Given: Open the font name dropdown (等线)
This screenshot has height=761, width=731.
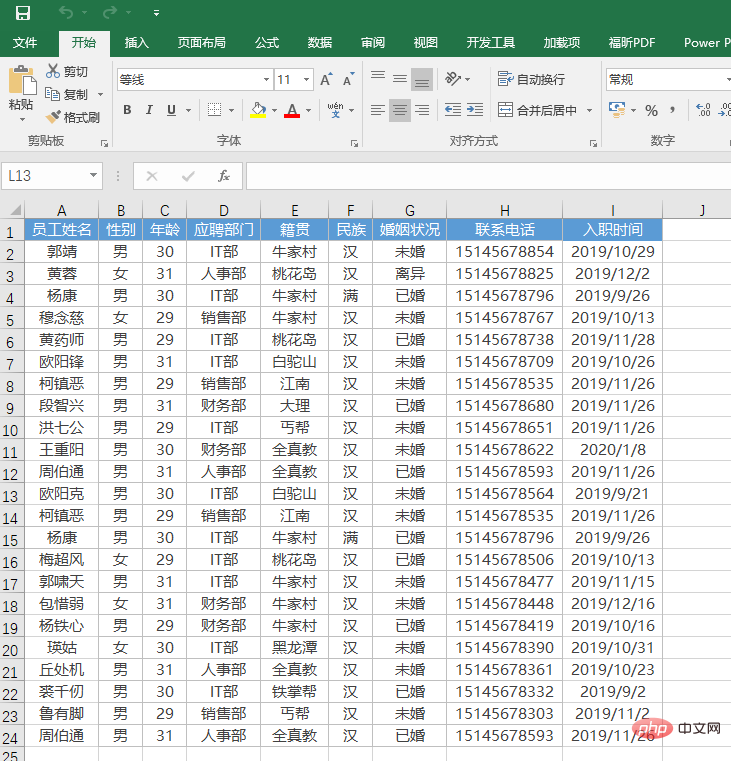Looking at the screenshot, I should (x=266, y=79).
